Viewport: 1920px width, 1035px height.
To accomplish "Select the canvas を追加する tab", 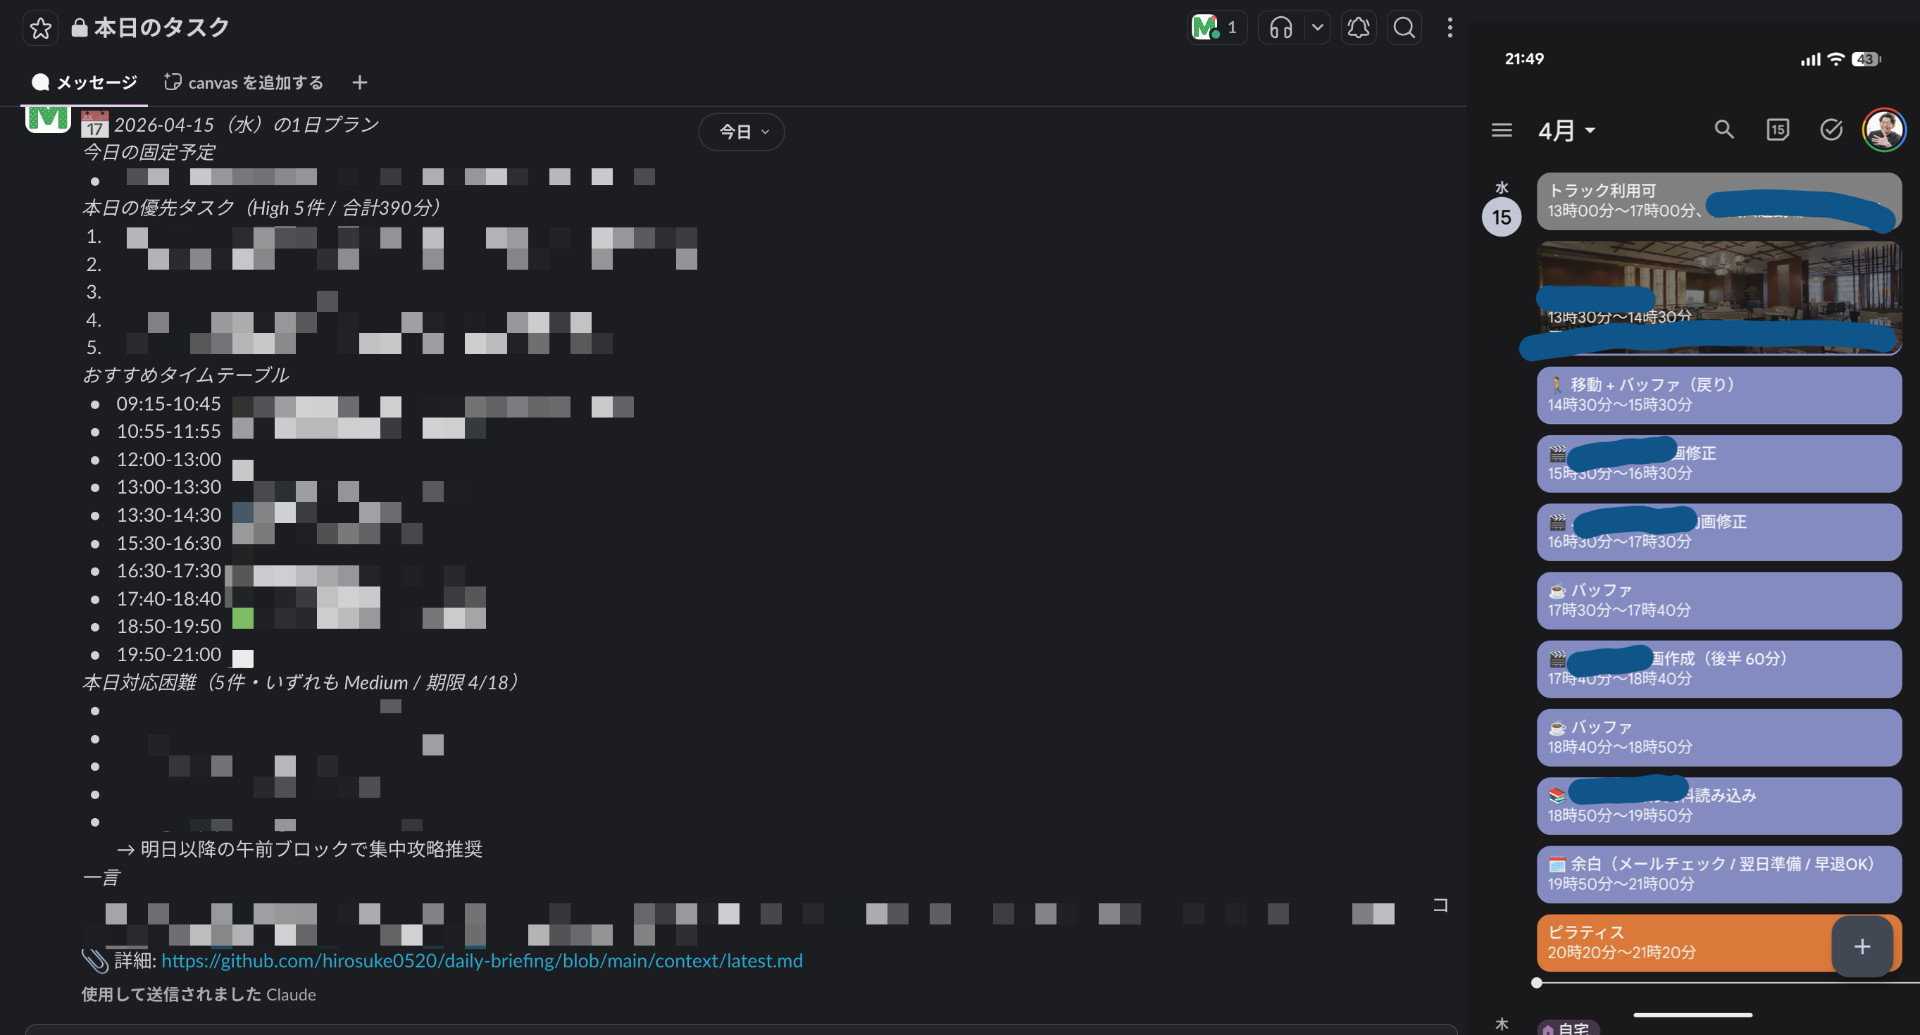I will pos(243,82).
